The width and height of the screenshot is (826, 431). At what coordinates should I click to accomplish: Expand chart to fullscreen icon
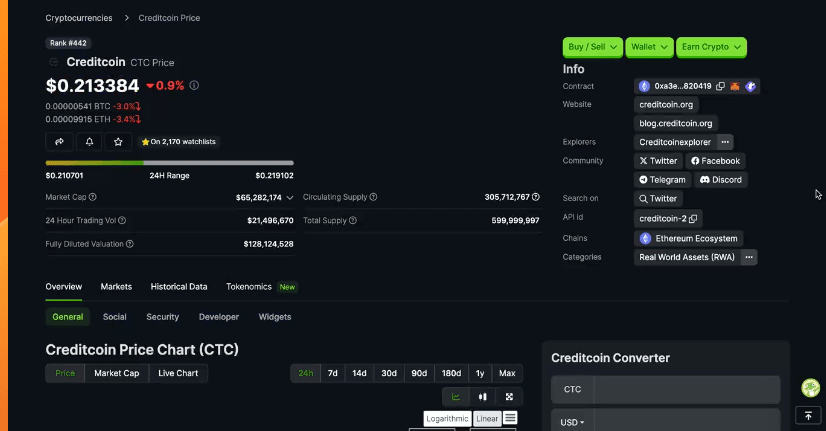(x=509, y=397)
